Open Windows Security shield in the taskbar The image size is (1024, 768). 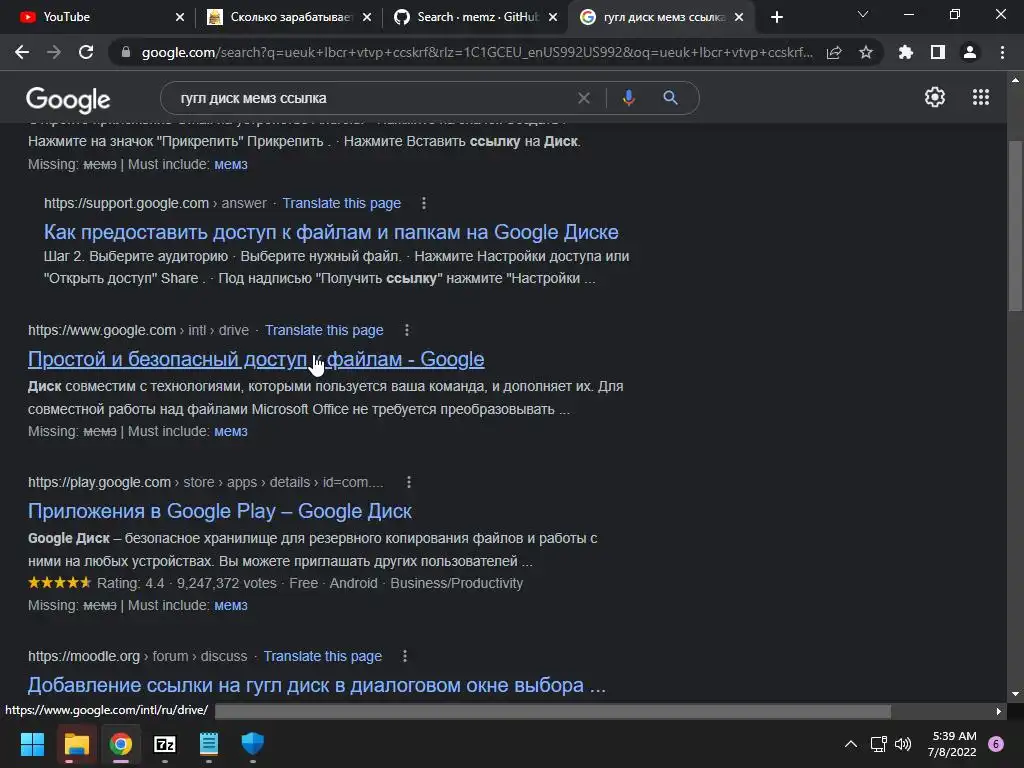point(253,744)
